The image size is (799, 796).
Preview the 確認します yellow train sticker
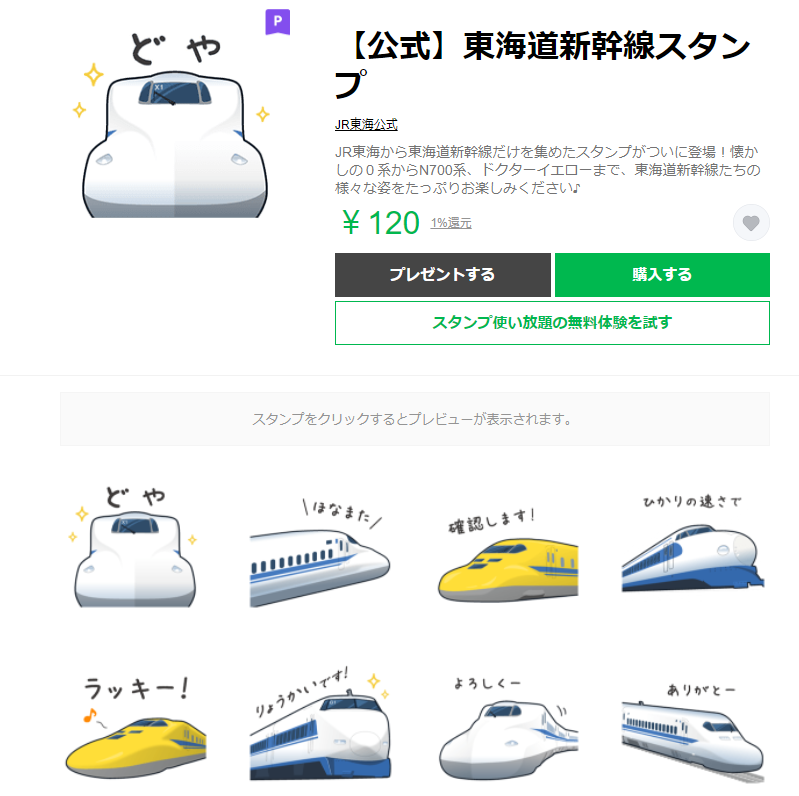tap(508, 554)
